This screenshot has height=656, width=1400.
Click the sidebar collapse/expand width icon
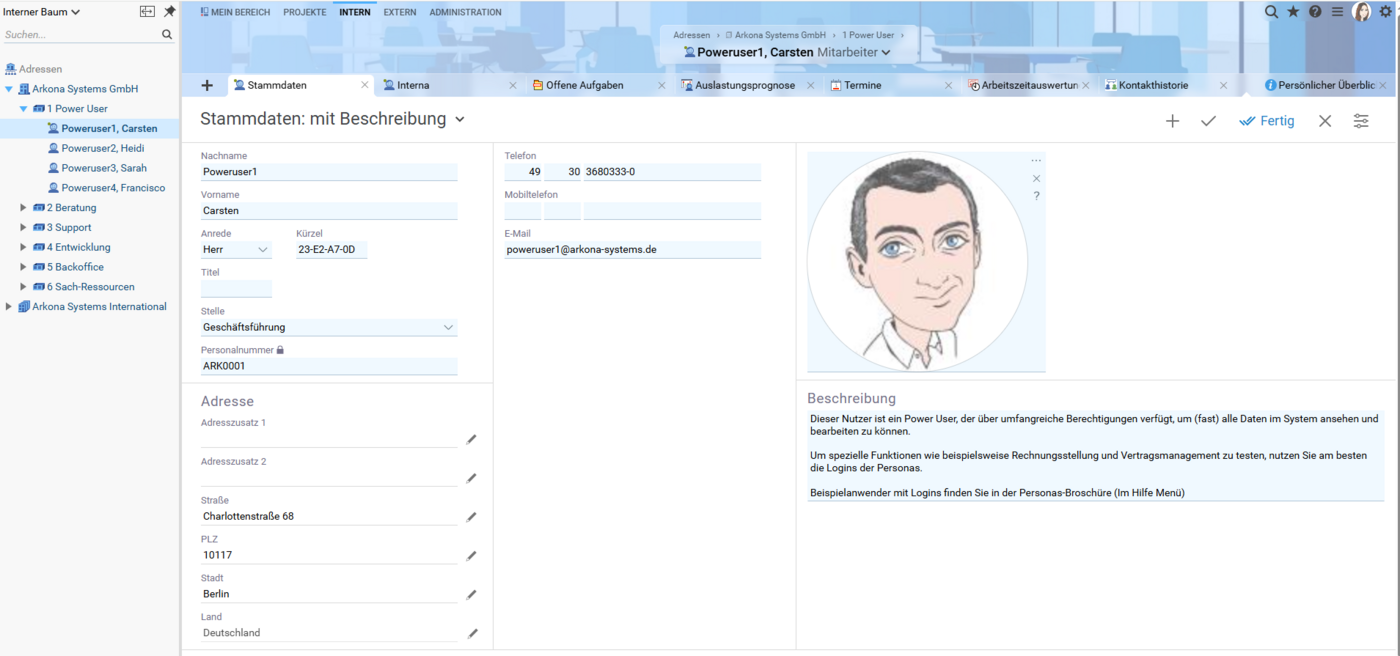click(x=147, y=12)
